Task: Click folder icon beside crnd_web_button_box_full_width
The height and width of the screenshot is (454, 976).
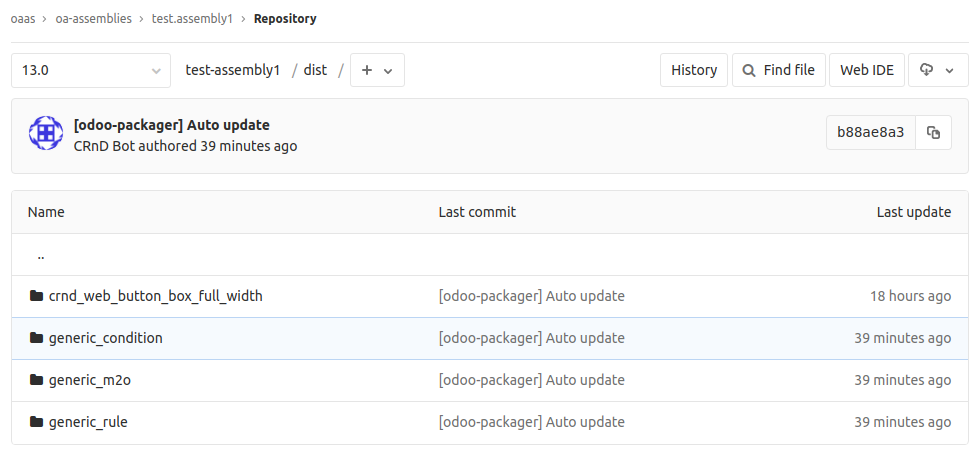Action: coord(37,296)
